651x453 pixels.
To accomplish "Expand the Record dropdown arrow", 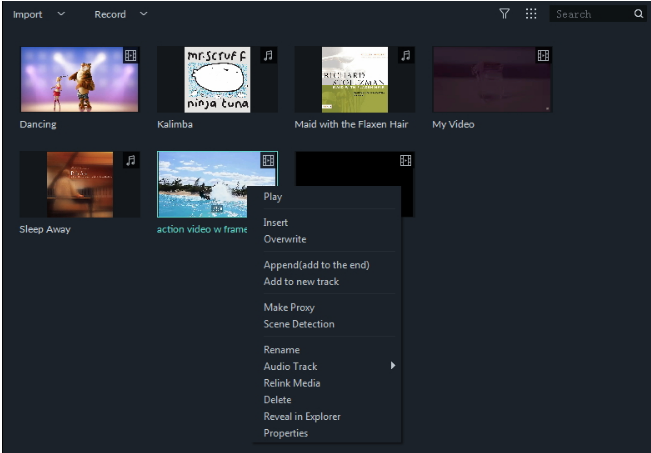I will pos(144,14).
